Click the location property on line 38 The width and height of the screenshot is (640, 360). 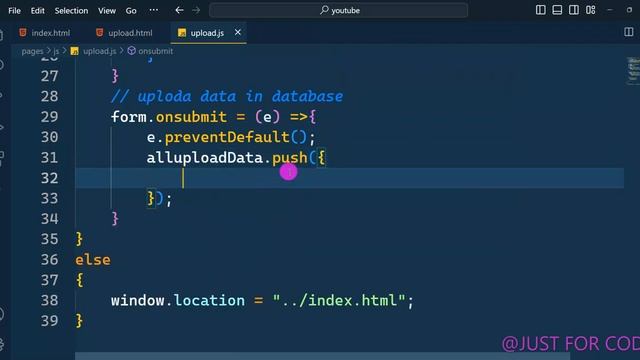point(209,301)
